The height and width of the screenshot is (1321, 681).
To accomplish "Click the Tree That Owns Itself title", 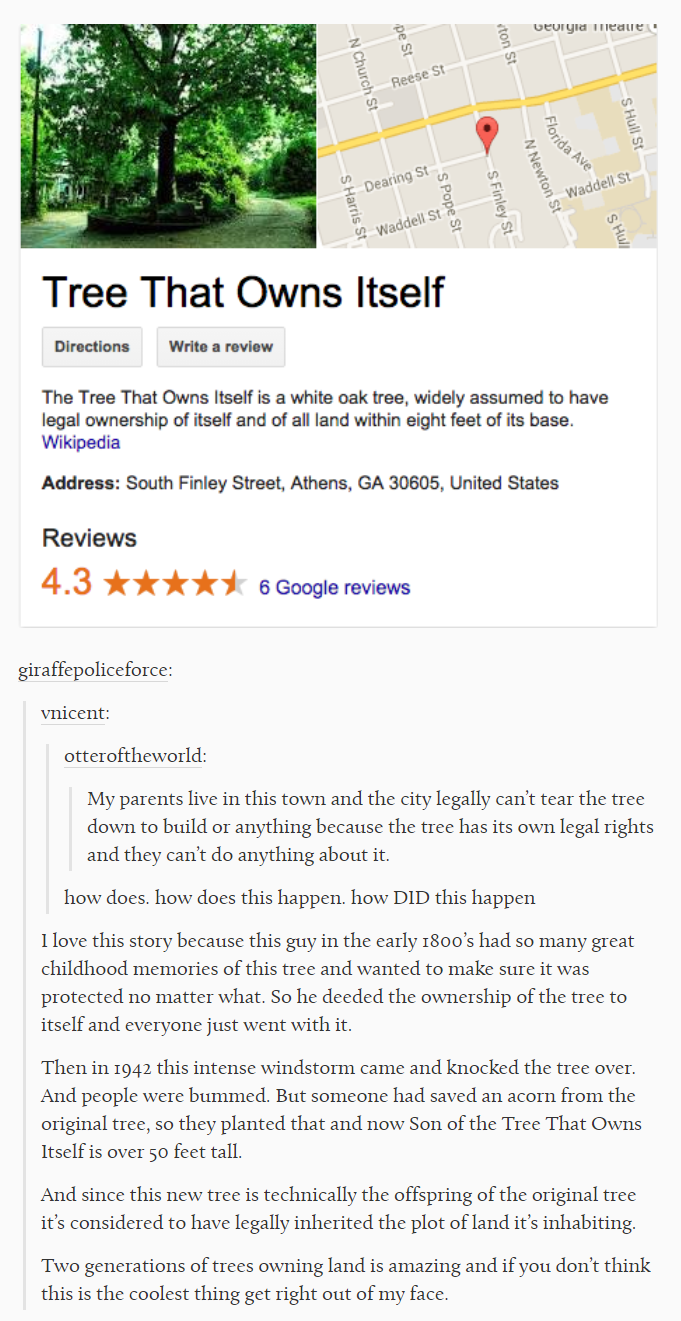I will pyautogui.click(x=243, y=292).
